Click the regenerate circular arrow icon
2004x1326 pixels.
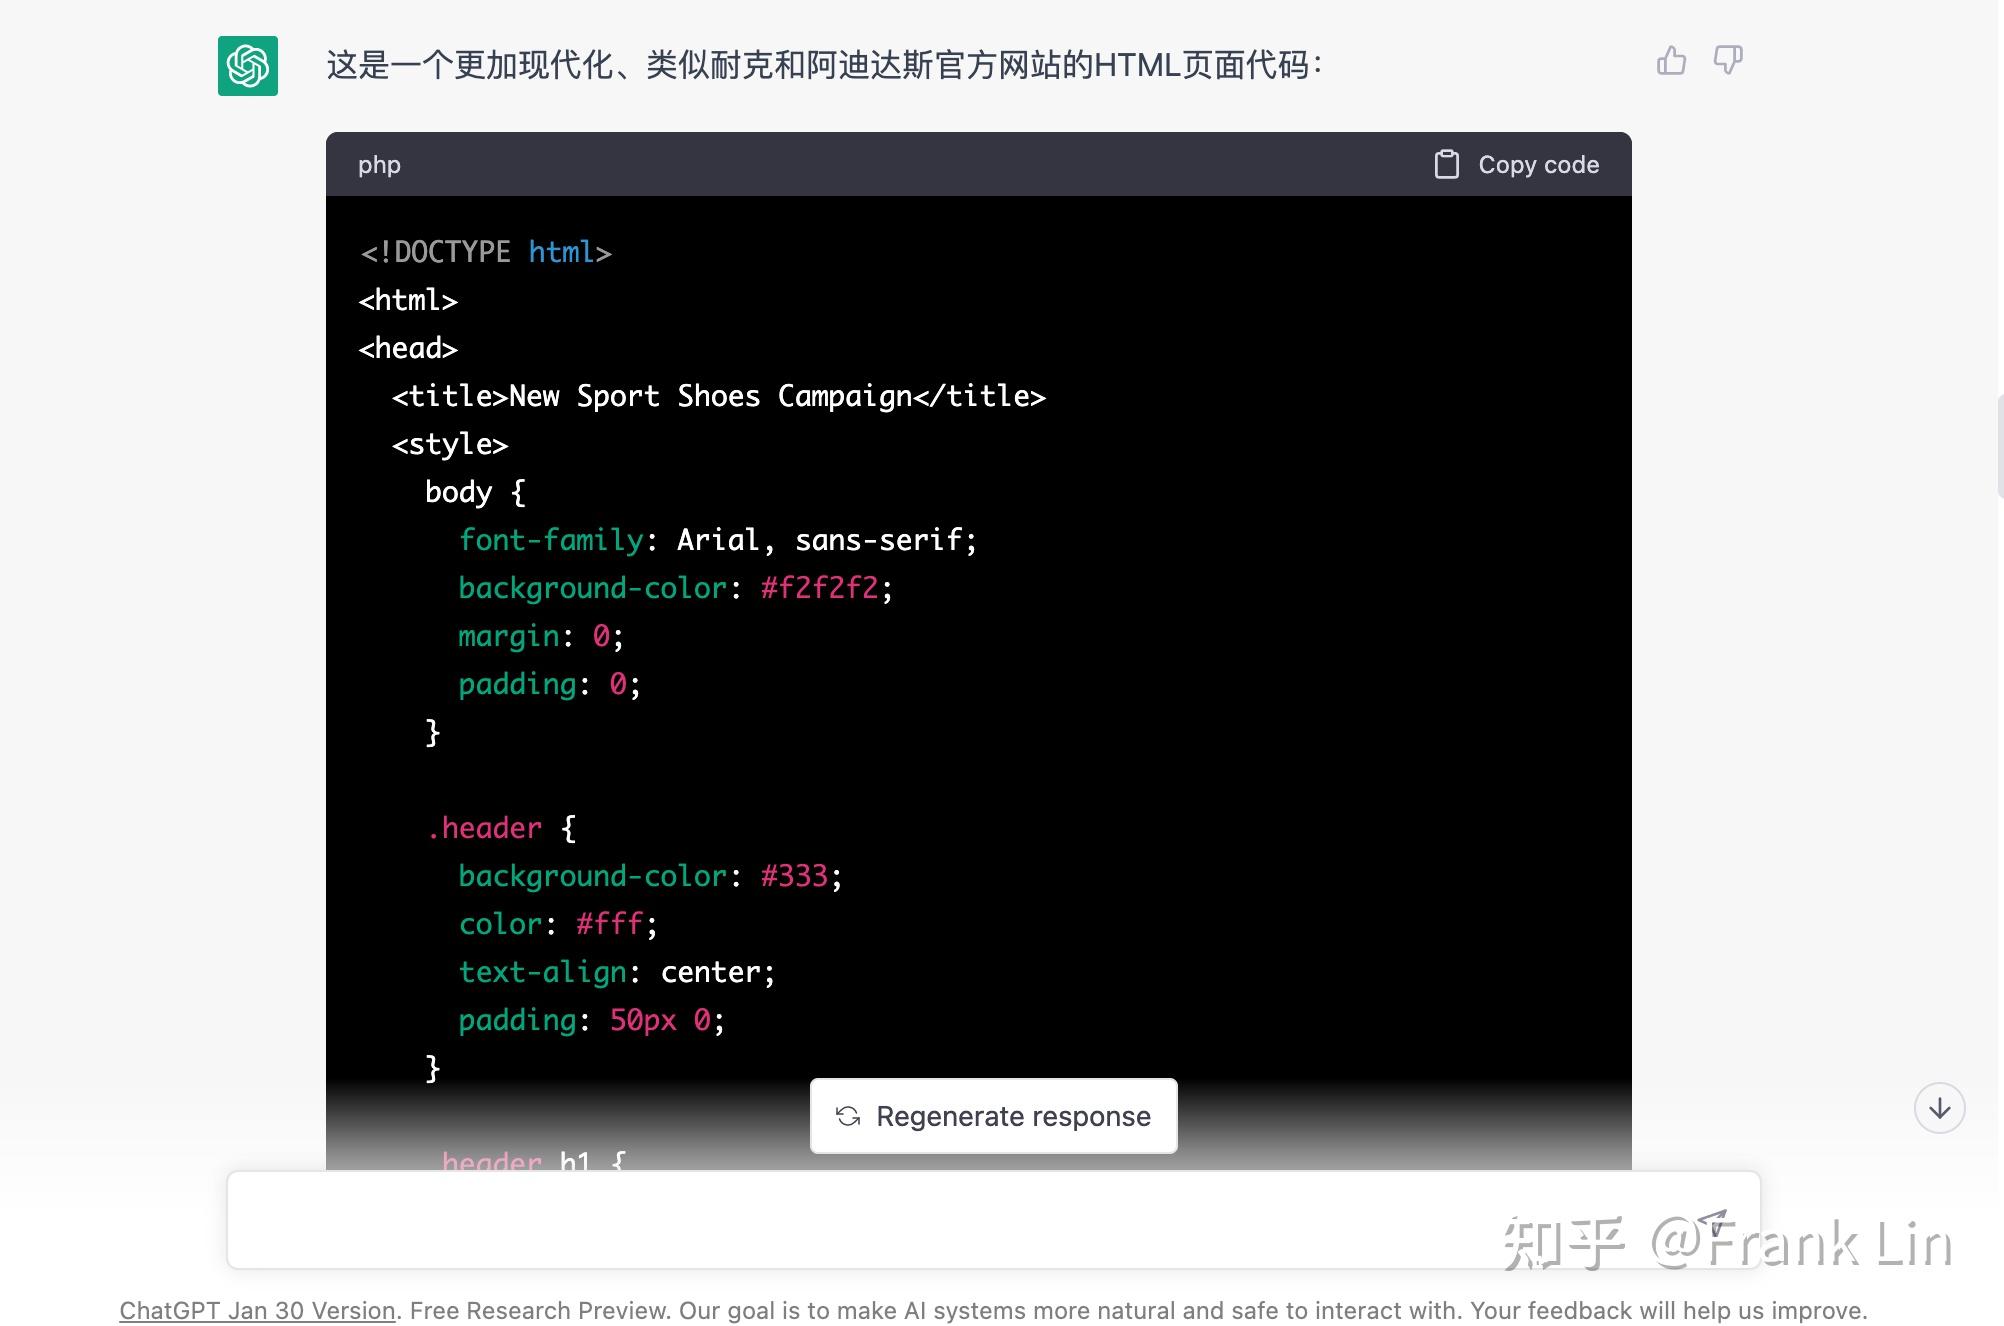[x=849, y=1115]
